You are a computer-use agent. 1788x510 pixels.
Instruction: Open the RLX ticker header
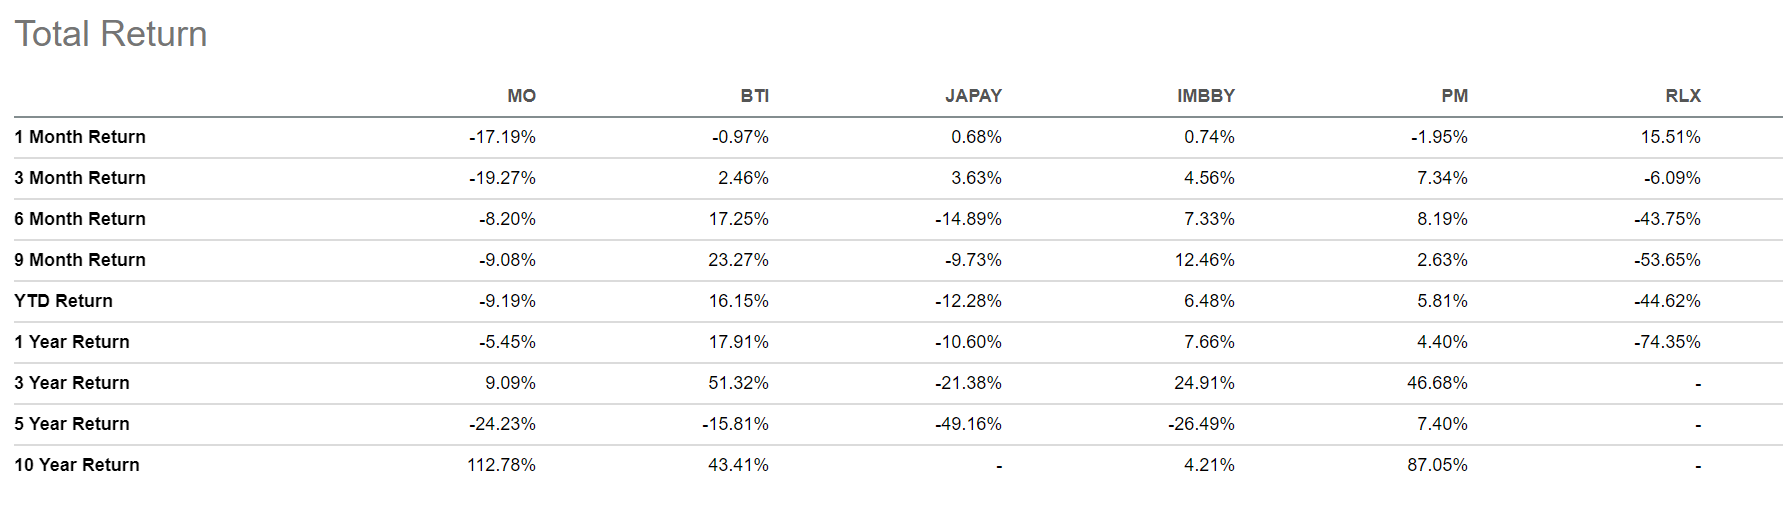(x=1682, y=96)
